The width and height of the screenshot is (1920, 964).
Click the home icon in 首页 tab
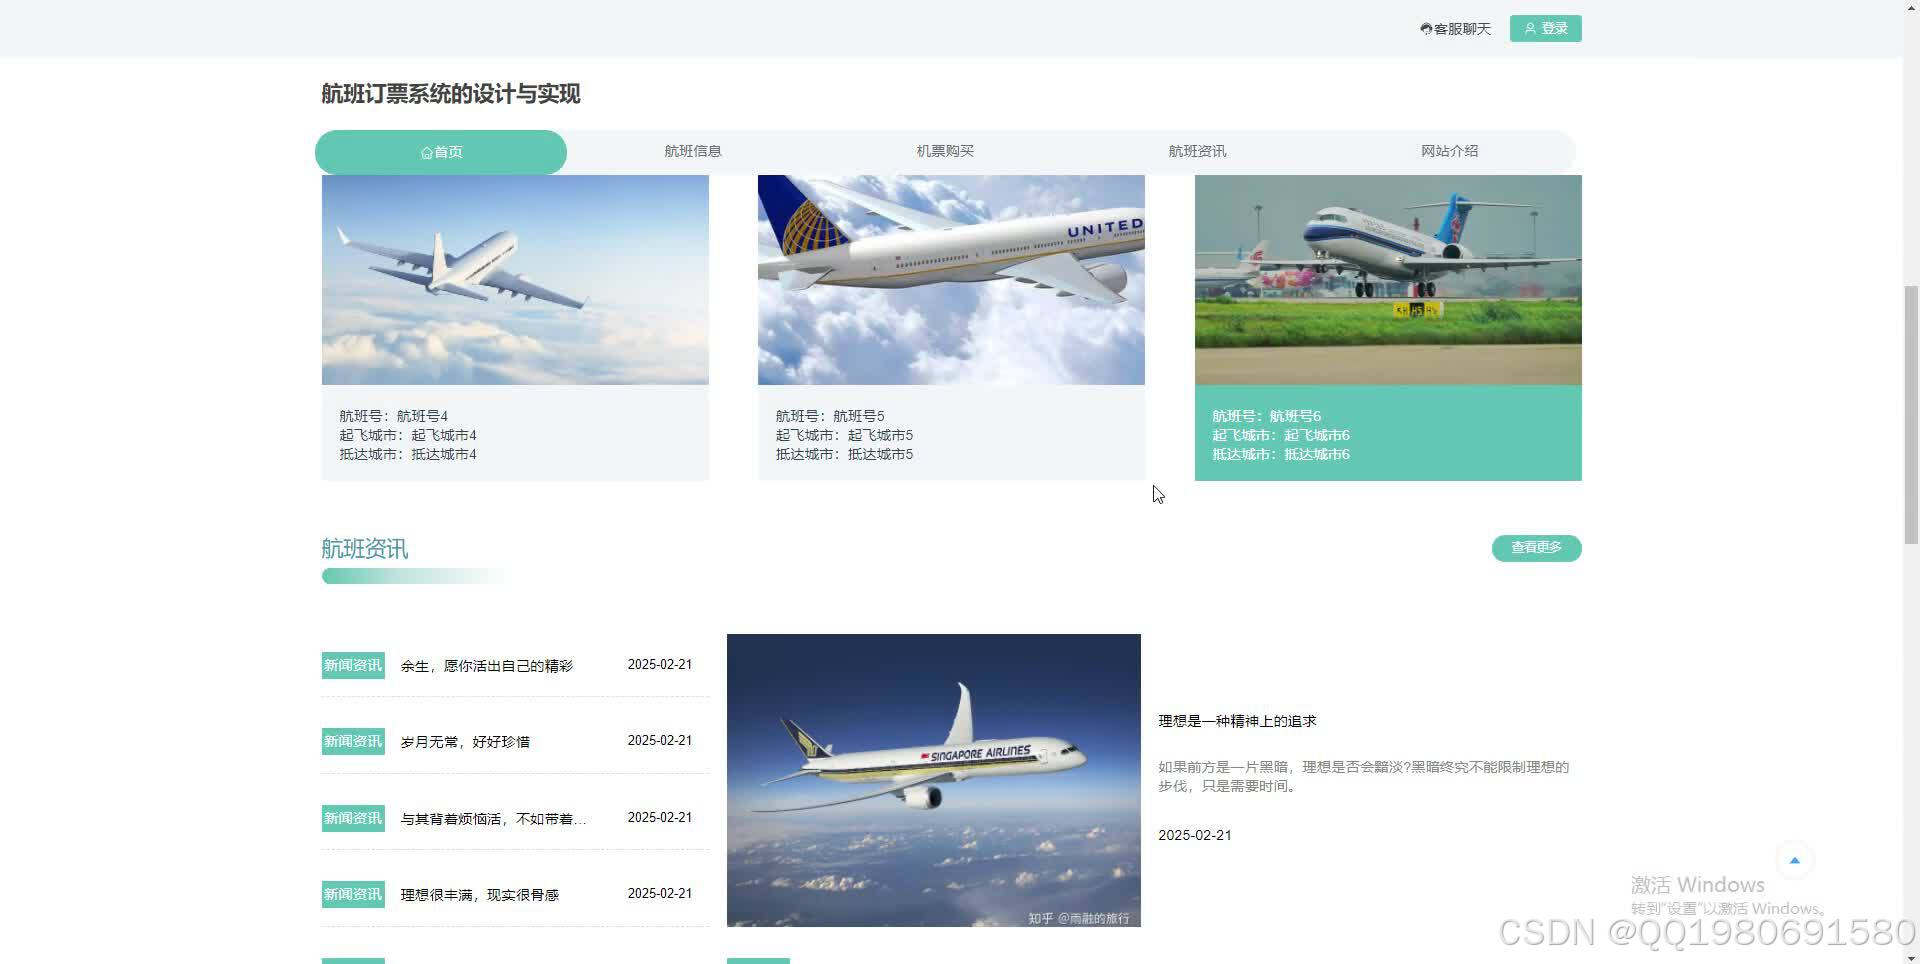pyautogui.click(x=427, y=152)
